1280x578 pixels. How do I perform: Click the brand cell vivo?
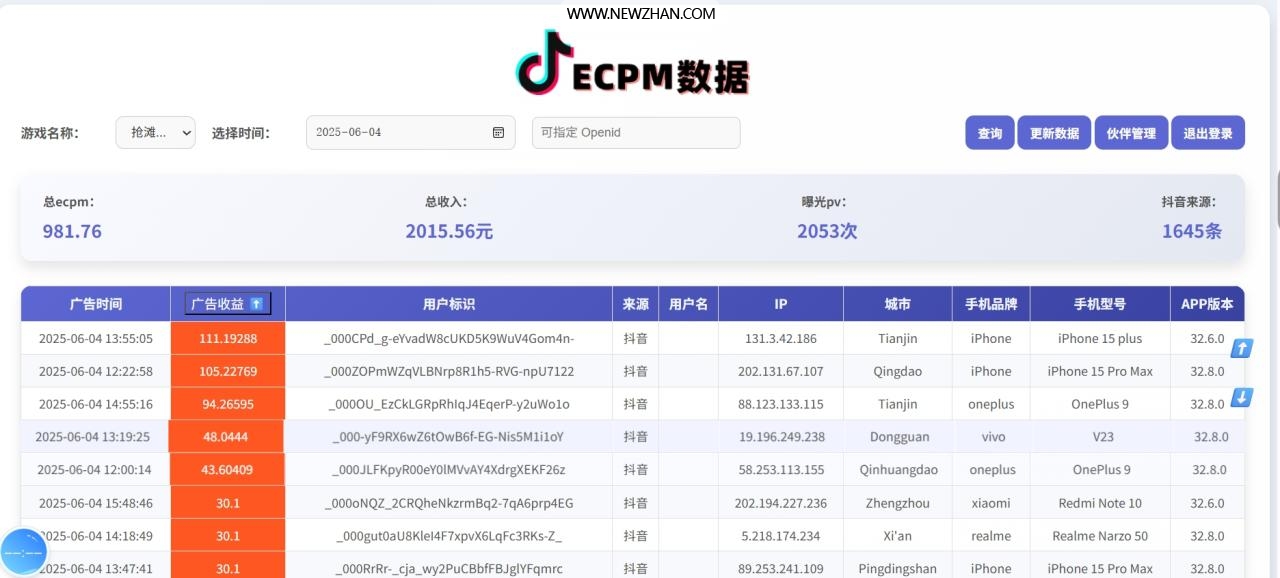pos(993,437)
